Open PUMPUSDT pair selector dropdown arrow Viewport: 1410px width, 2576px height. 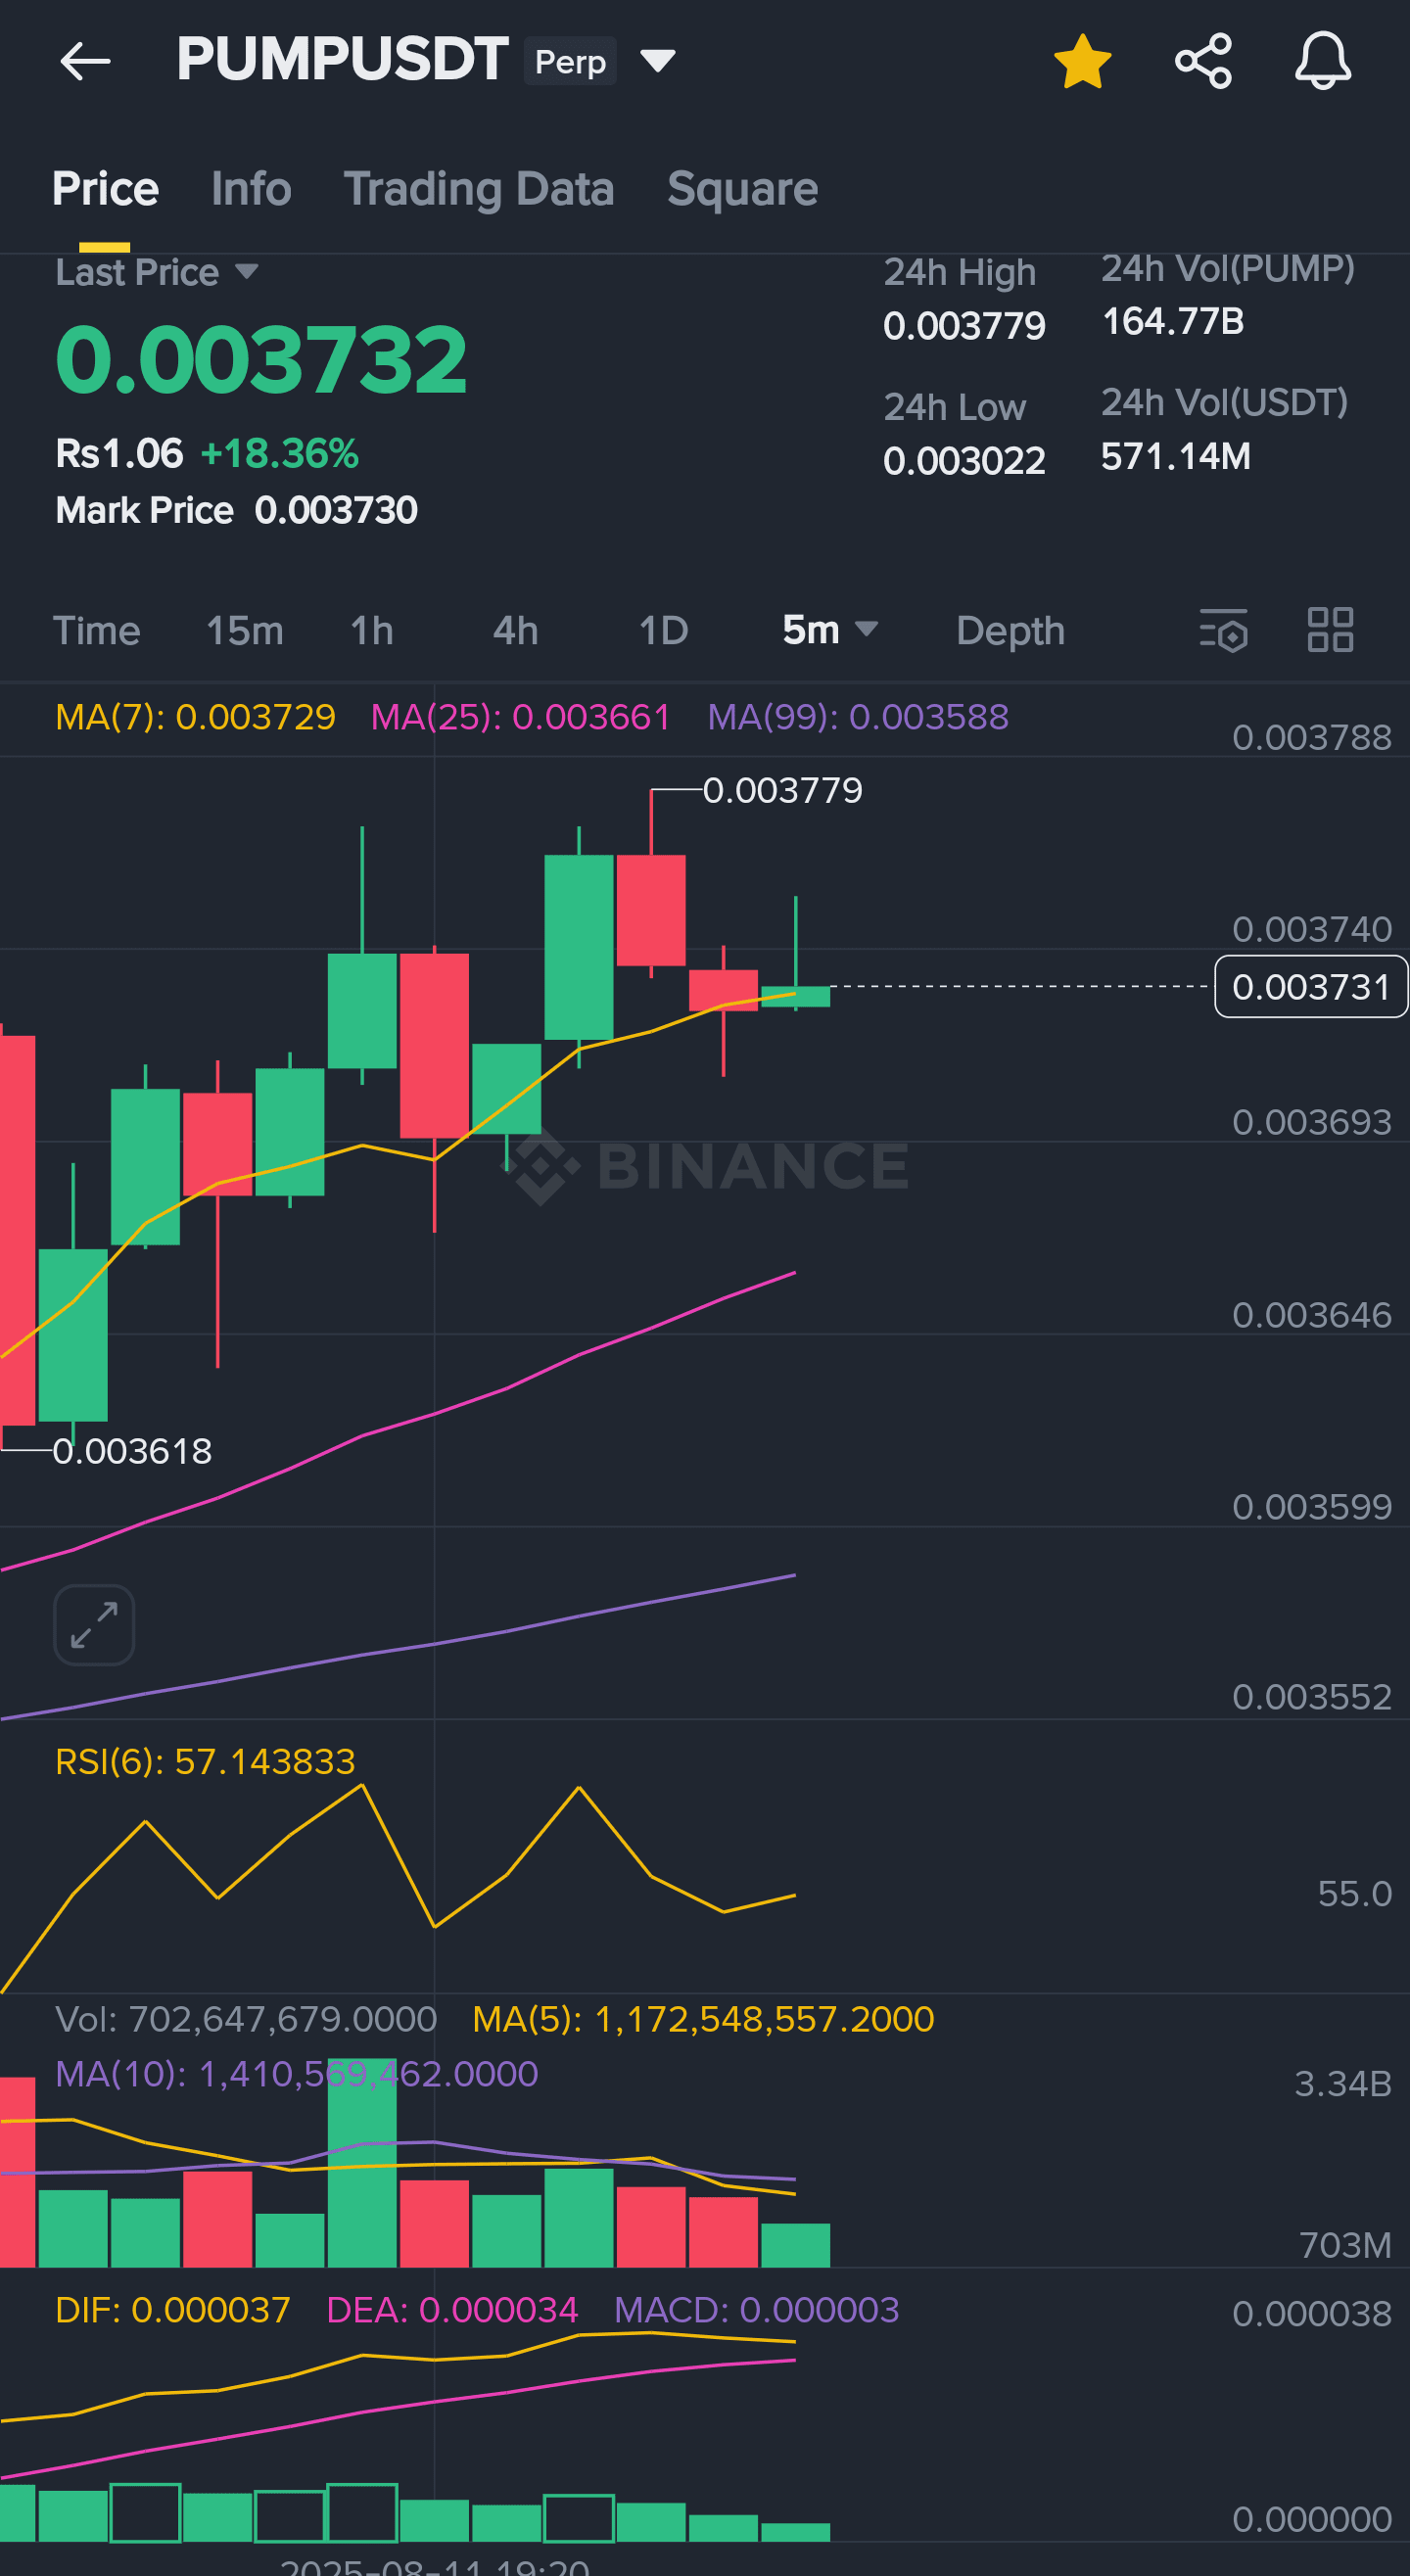click(x=658, y=62)
